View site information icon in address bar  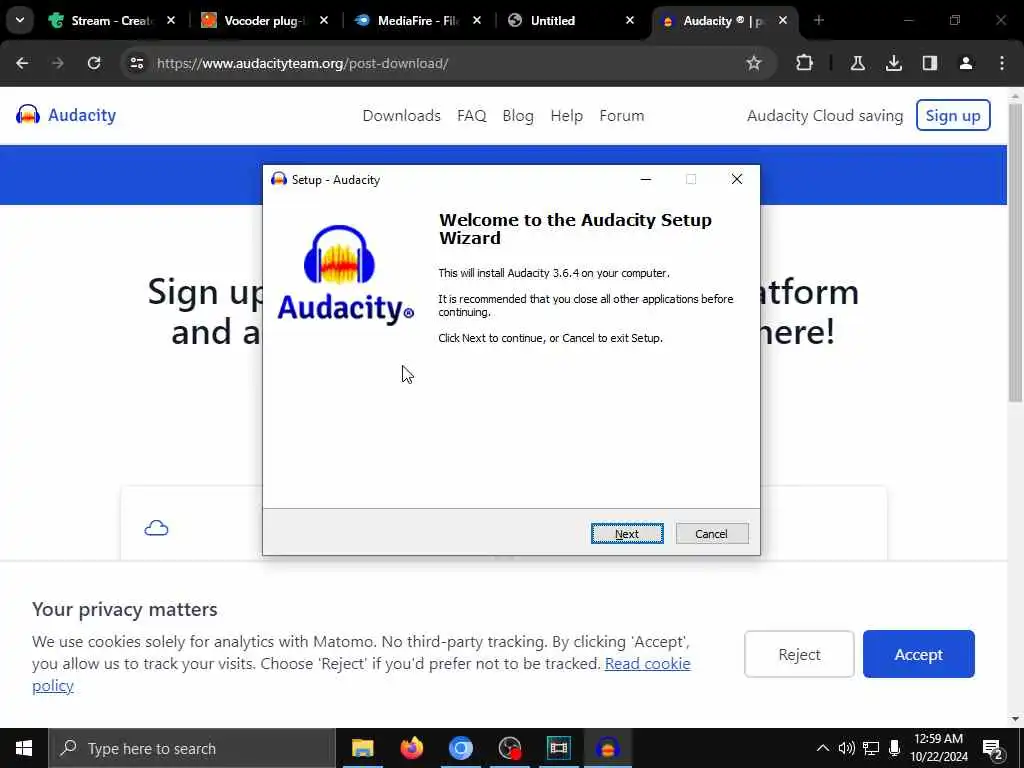[x=136, y=63]
